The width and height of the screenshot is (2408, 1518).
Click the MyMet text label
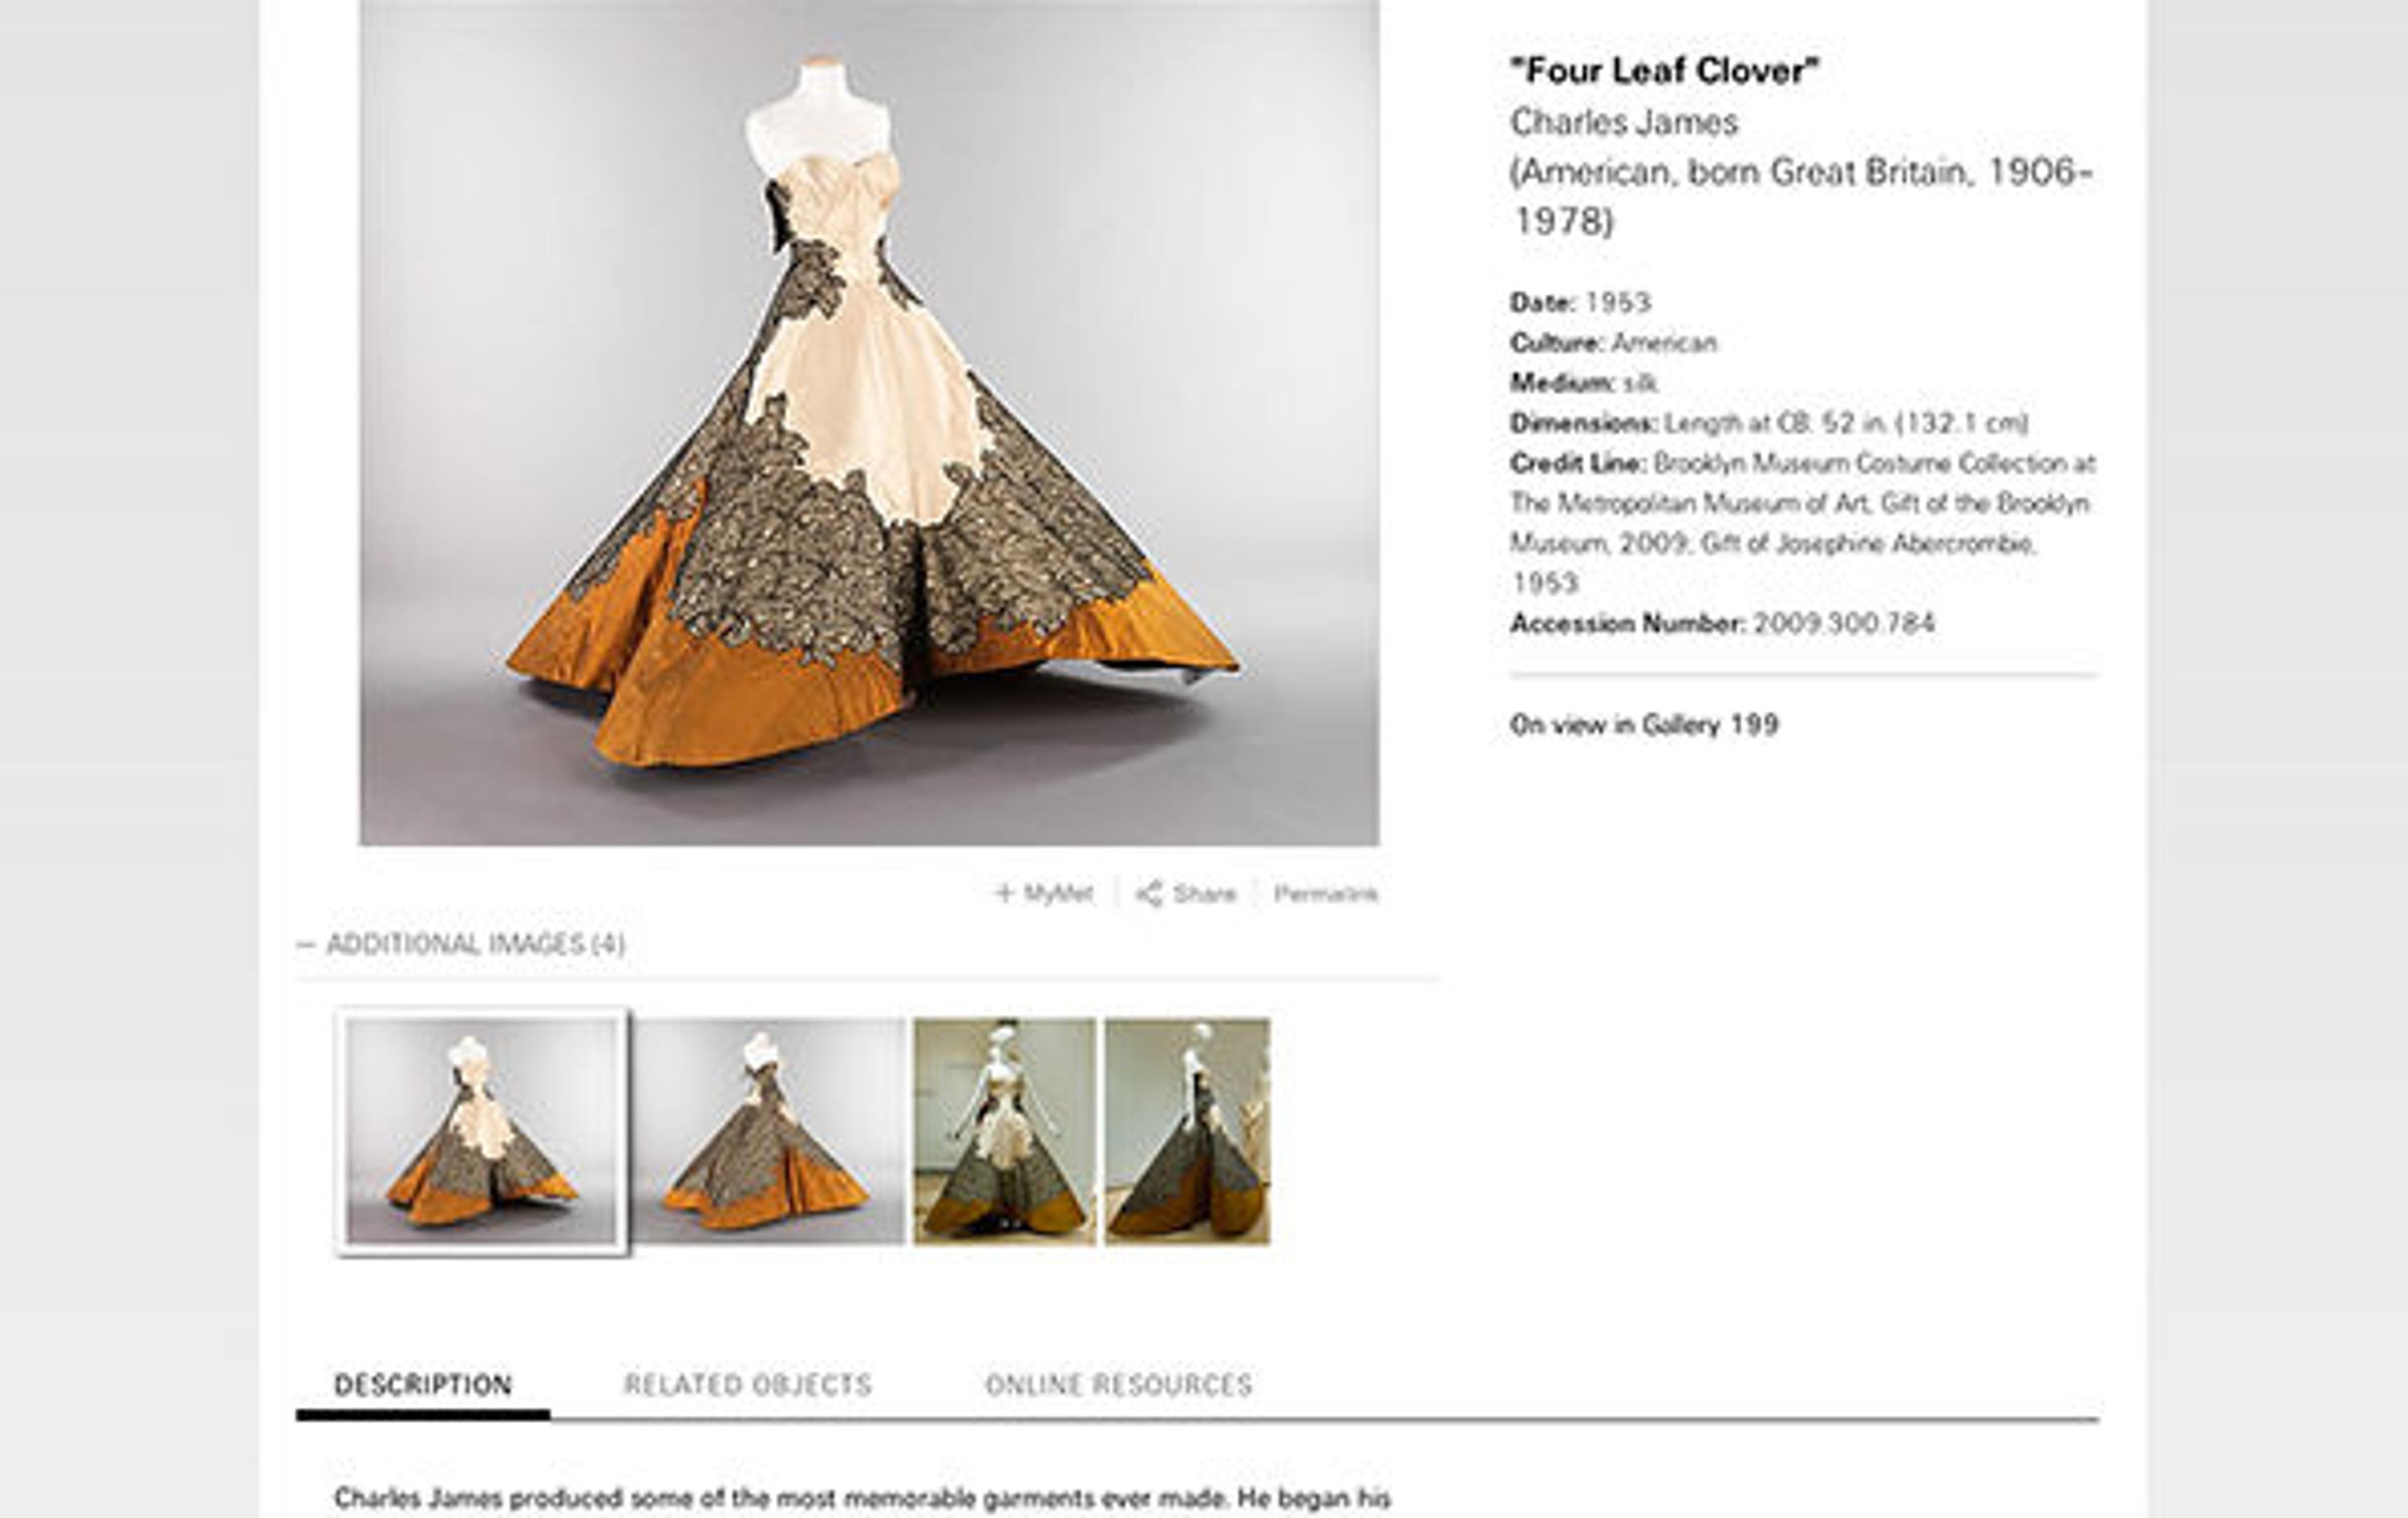pyautogui.click(x=1058, y=893)
